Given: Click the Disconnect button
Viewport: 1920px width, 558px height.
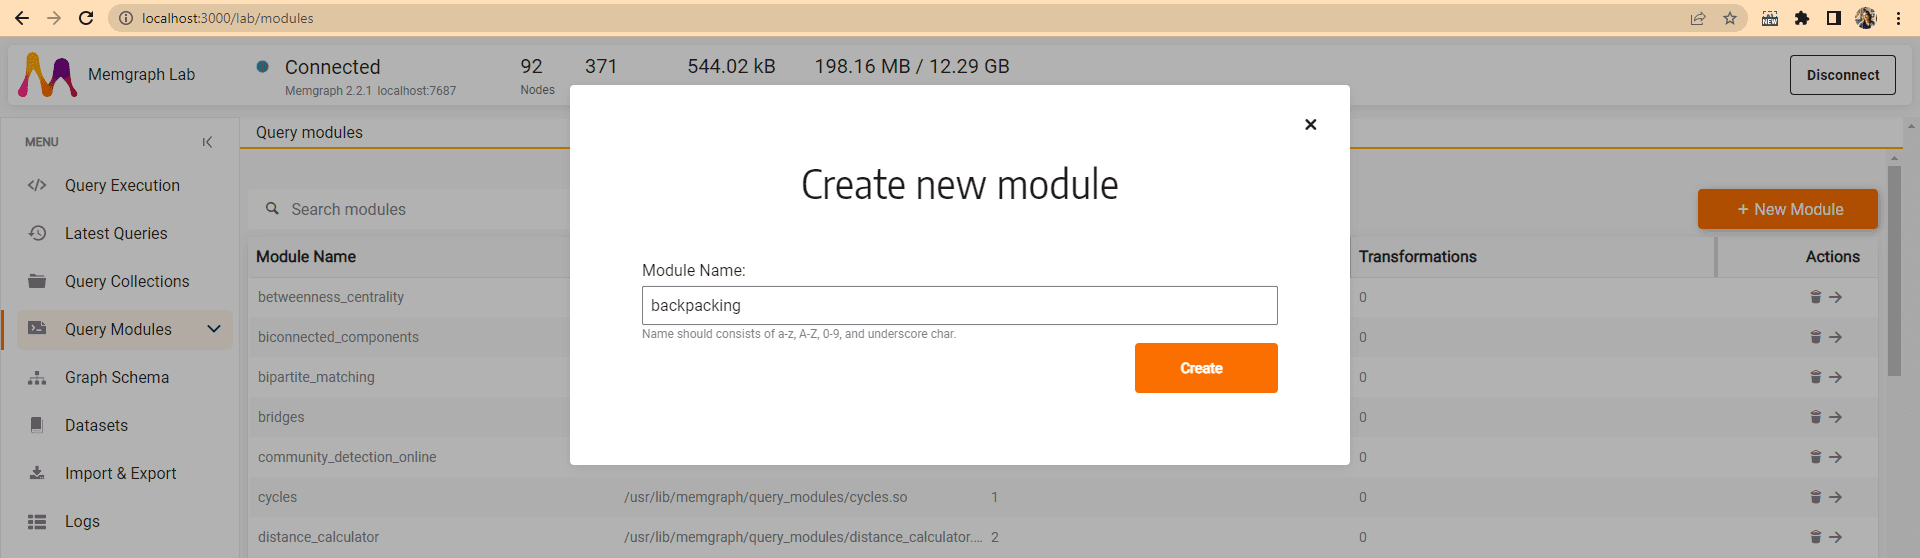Looking at the screenshot, I should click(1842, 75).
